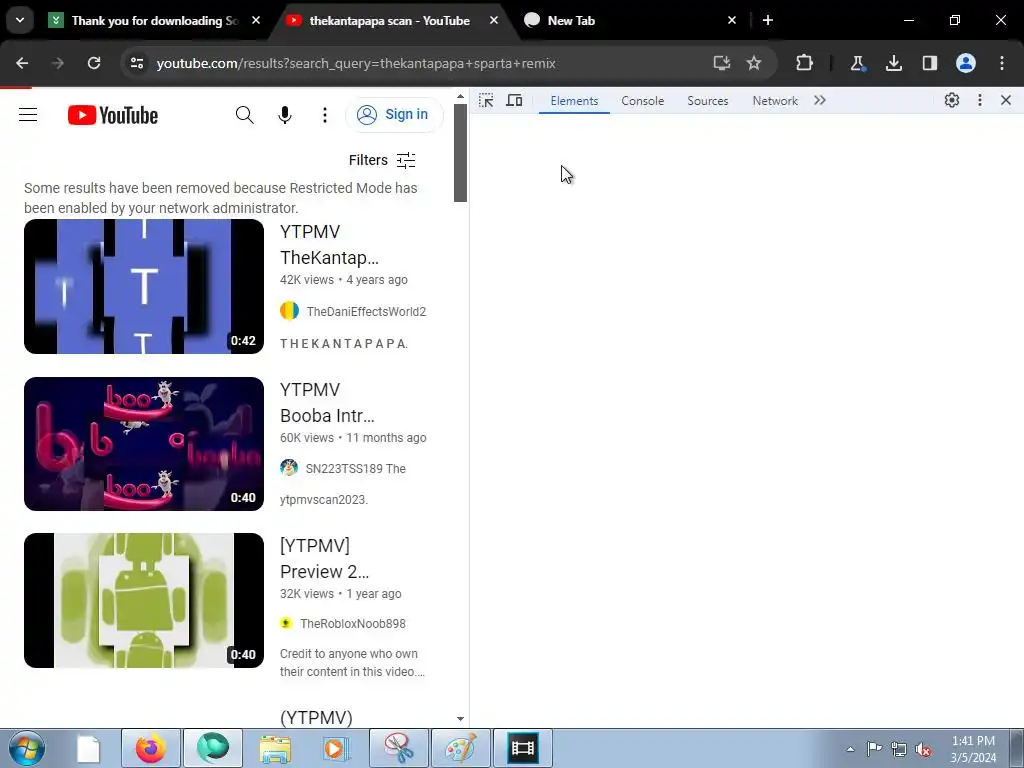The width and height of the screenshot is (1024, 768).
Task: Open a new browser tab
Action: click(x=768, y=21)
